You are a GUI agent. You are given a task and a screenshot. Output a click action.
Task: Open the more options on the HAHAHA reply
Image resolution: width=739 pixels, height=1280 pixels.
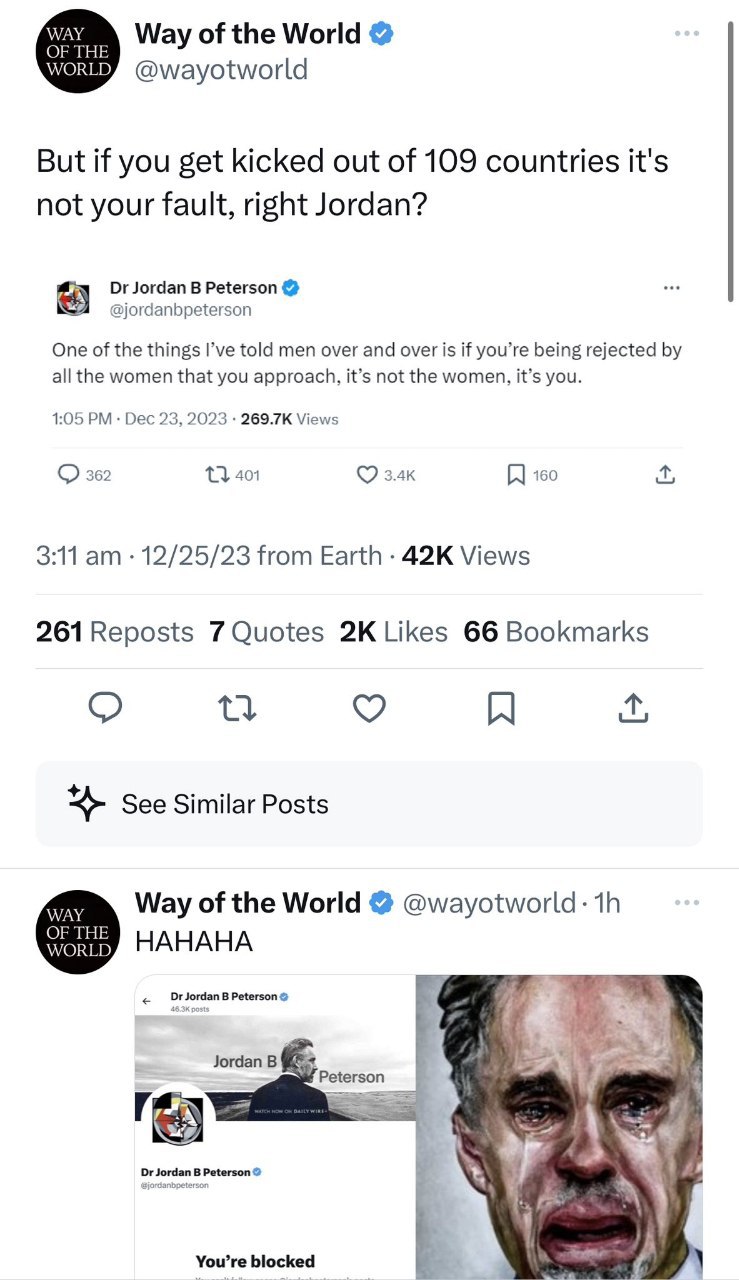686,903
